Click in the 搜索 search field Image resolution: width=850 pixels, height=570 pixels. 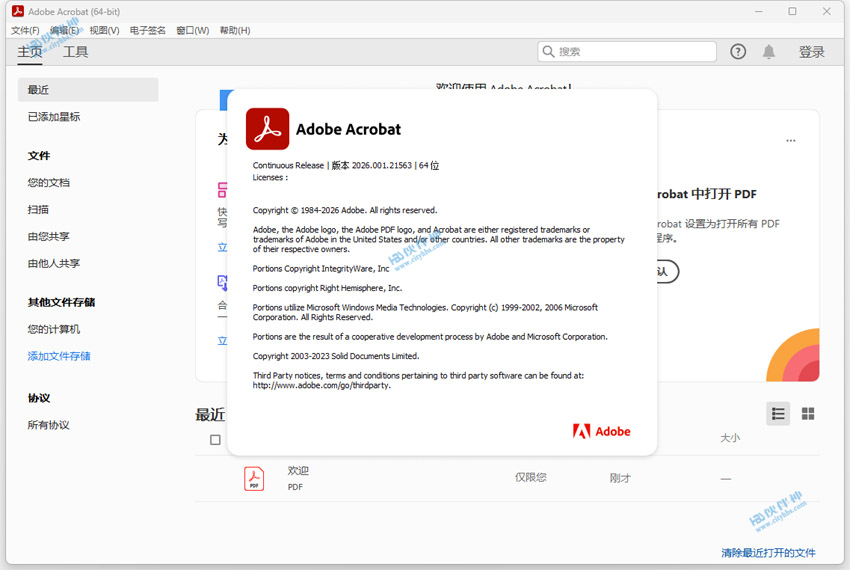tap(627, 52)
